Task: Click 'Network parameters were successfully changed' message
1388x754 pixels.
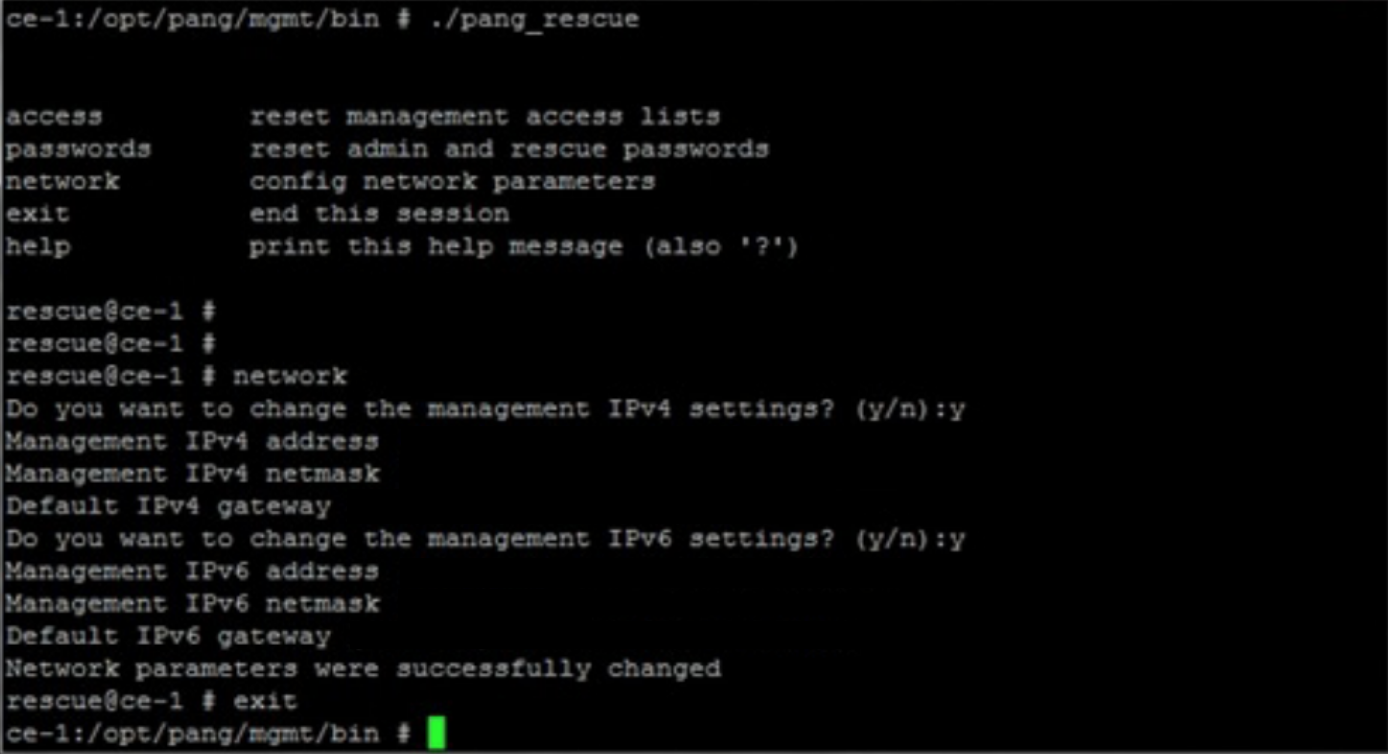Action: pos(363,668)
